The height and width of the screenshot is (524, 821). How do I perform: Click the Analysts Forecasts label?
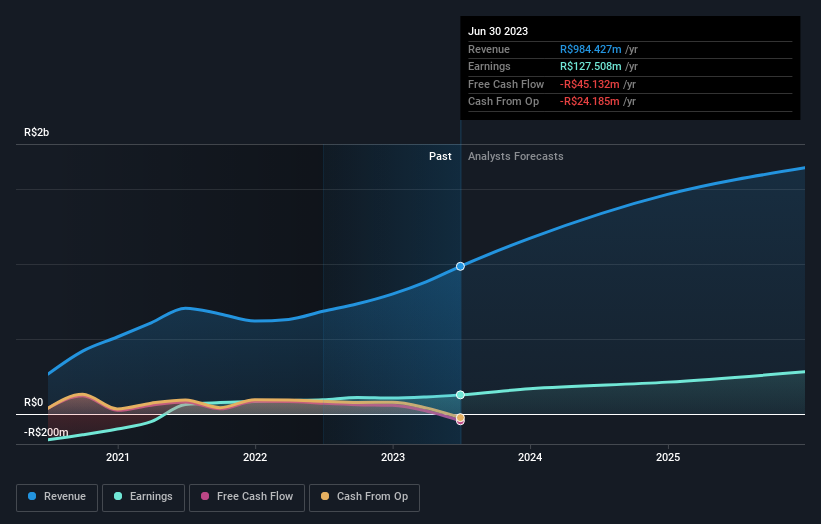(x=516, y=156)
